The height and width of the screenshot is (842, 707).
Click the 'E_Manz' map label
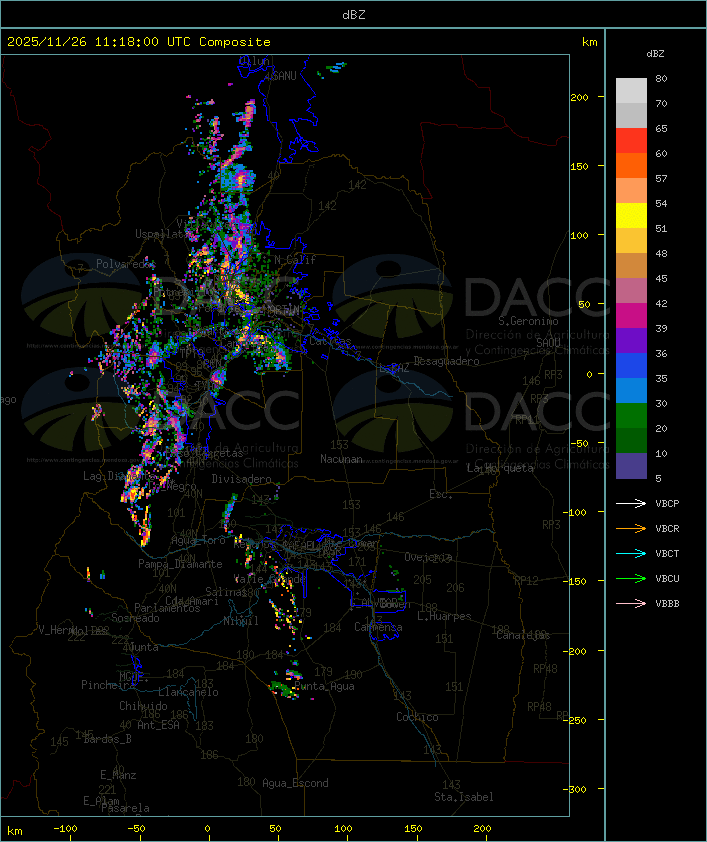tap(118, 775)
